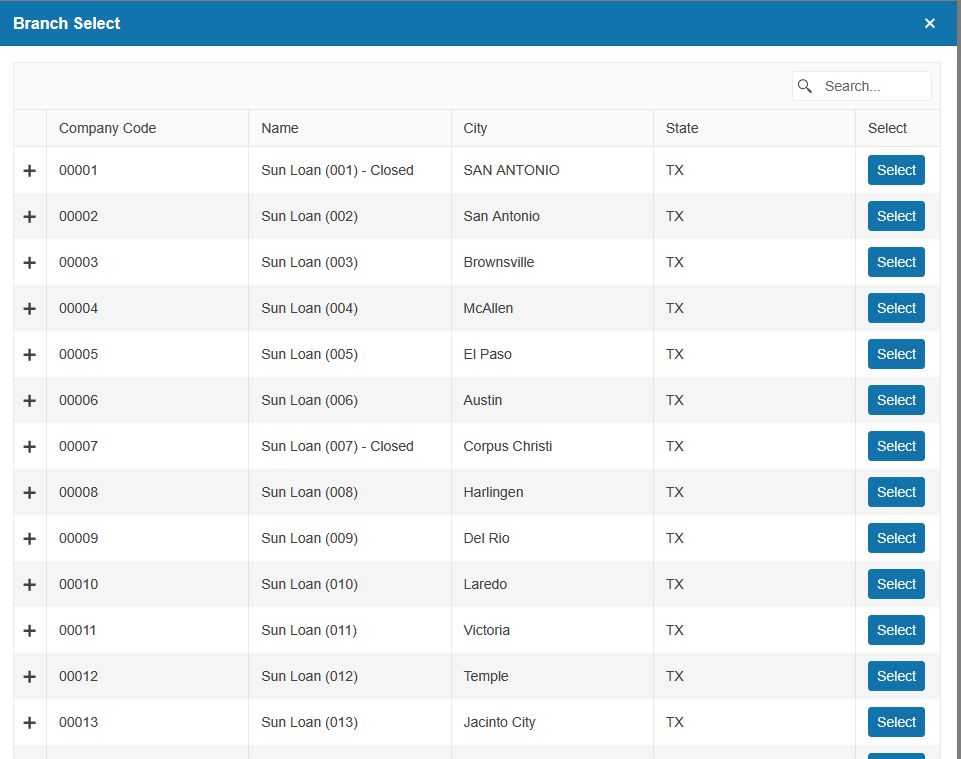Expand row 00001 details

(x=29, y=170)
